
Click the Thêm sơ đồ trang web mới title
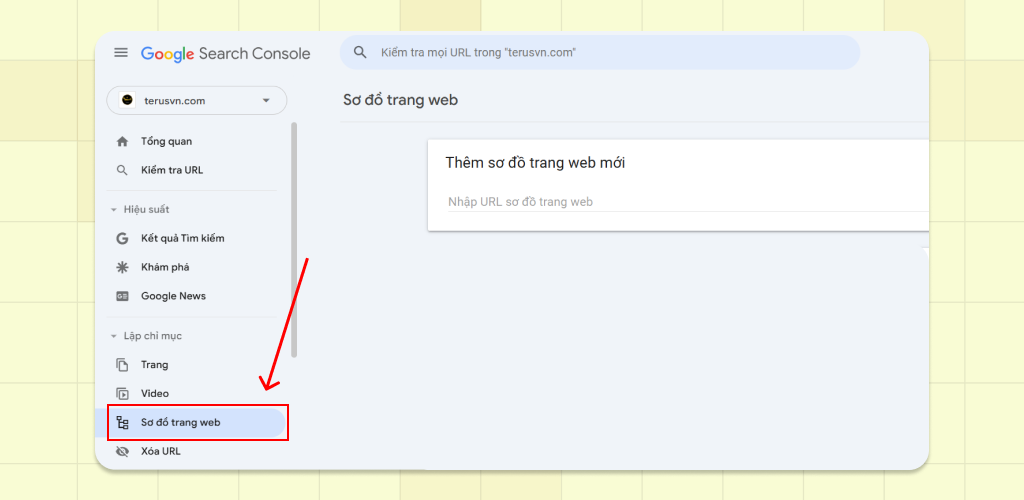pyautogui.click(x=535, y=163)
